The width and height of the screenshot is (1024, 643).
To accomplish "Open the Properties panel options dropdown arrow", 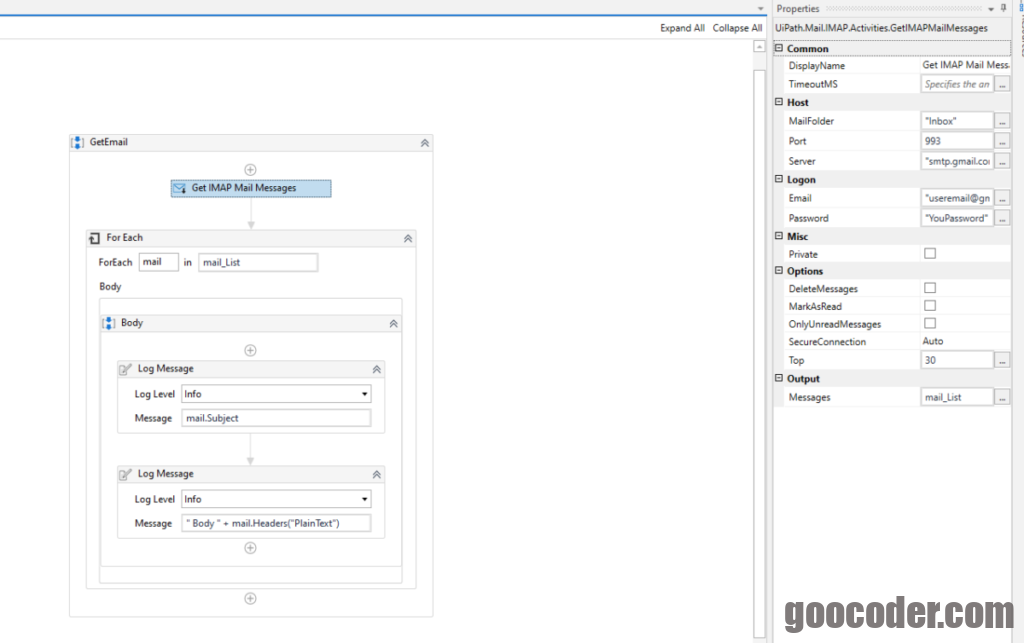I will tap(990, 8).
